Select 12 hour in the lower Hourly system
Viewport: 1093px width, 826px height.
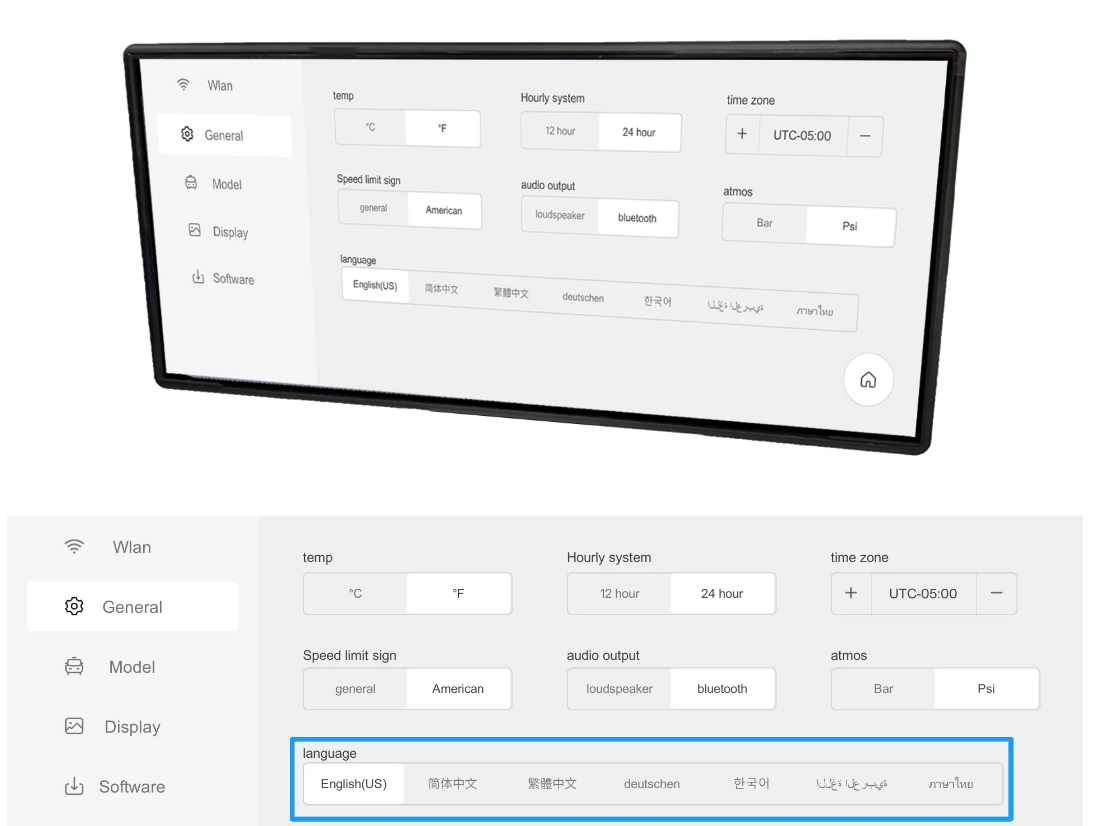click(x=619, y=594)
